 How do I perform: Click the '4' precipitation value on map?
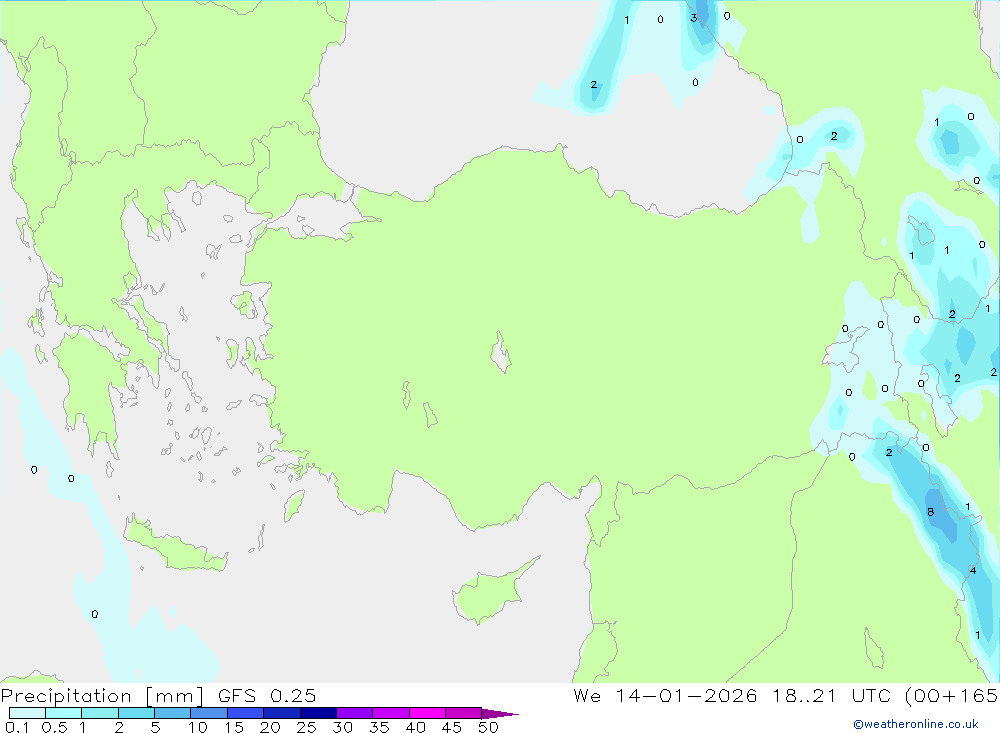click(x=973, y=570)
